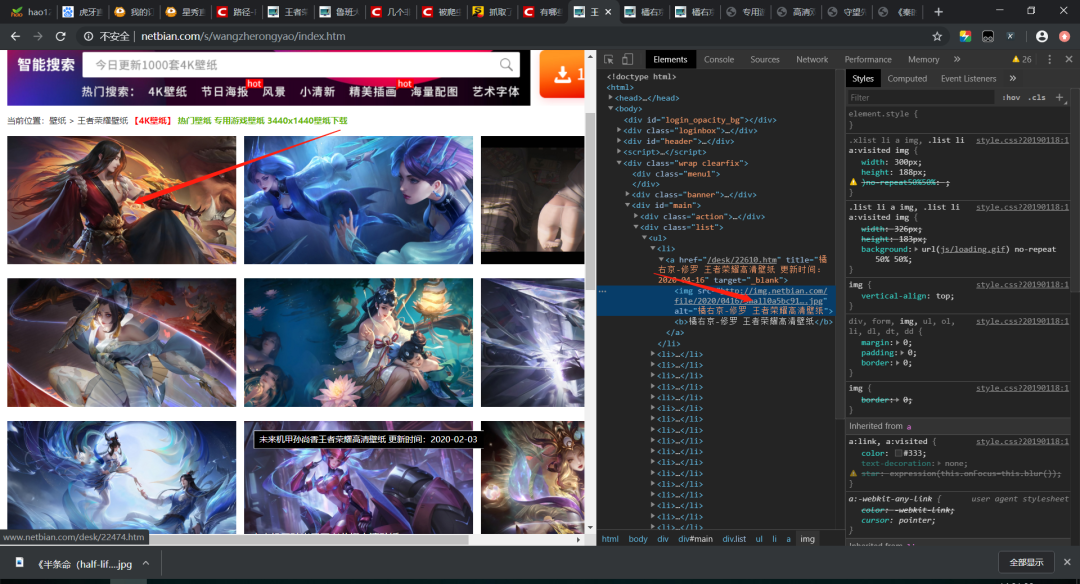Viewport: 1080px width, 584px height.
Task: Select div.list in the breadcrumb bar
Action: [x=734, y=539]
